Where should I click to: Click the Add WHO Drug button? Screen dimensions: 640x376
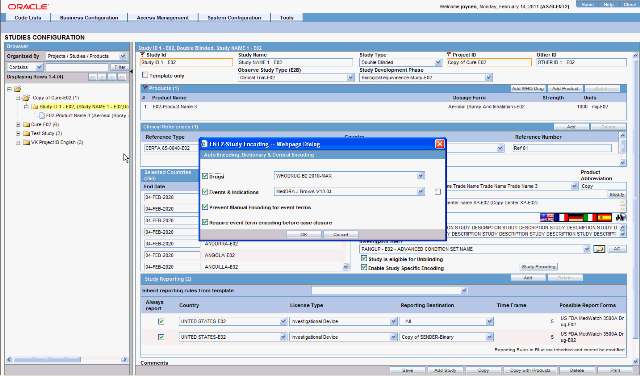[x=528, y=89]
